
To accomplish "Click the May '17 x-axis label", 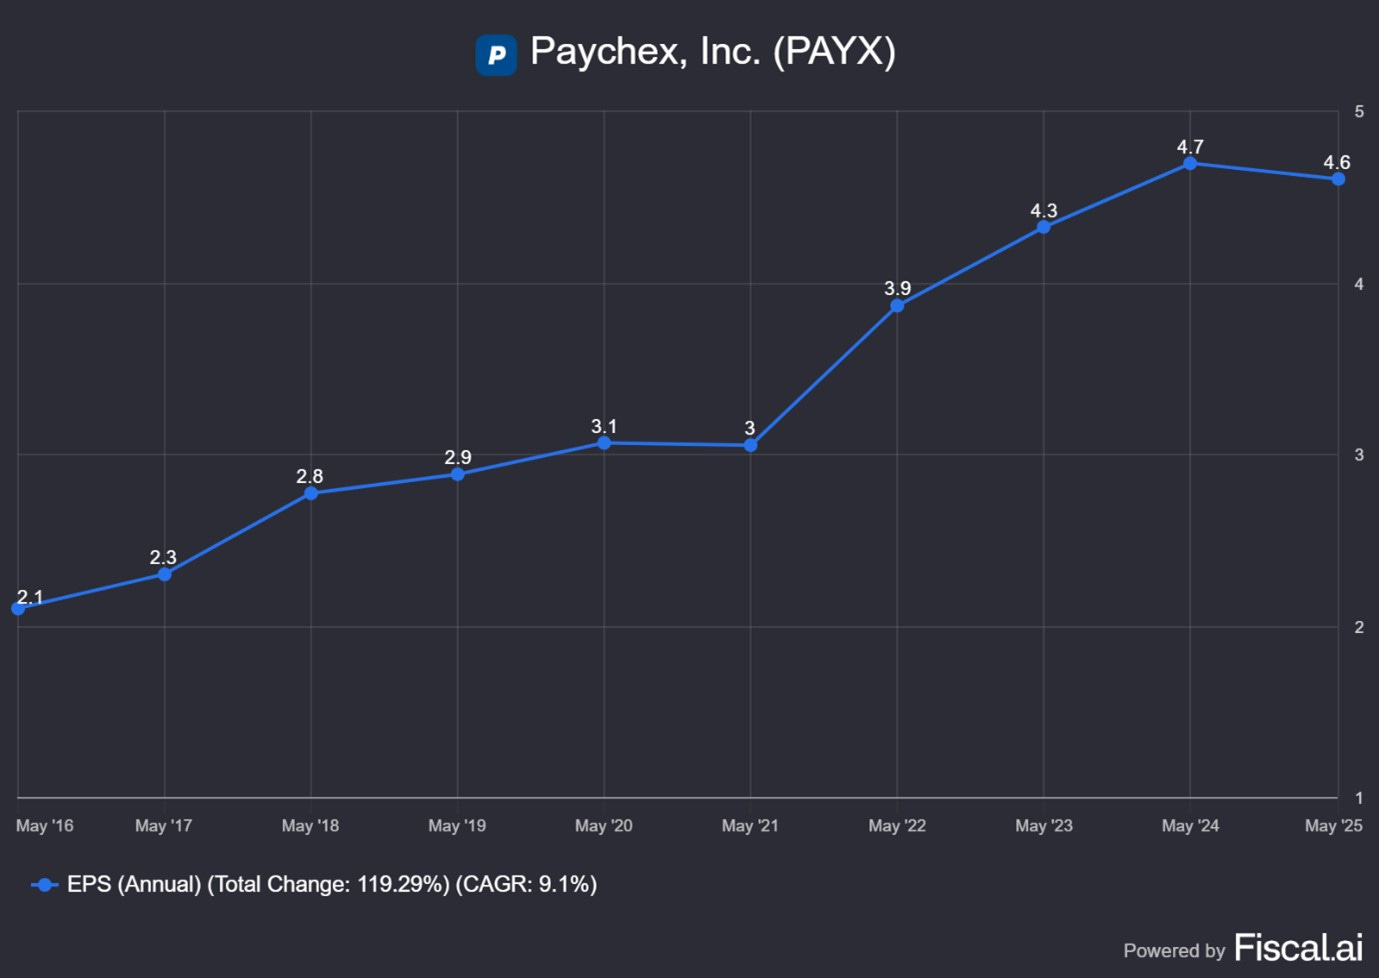I will [x=164, y=826].
